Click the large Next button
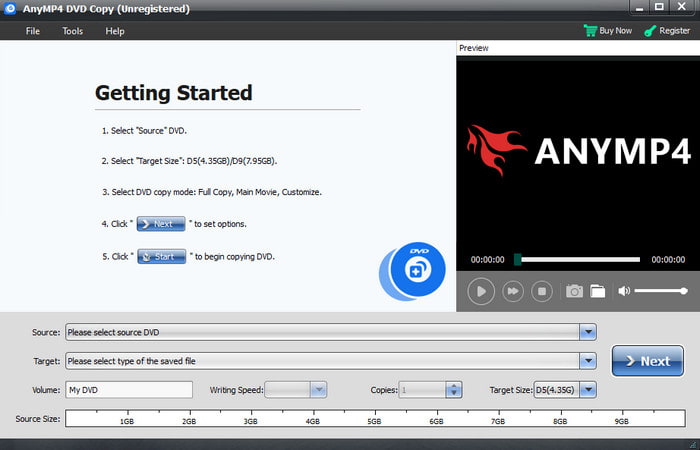This screenshot has height=450, width=700. (647, 361)
